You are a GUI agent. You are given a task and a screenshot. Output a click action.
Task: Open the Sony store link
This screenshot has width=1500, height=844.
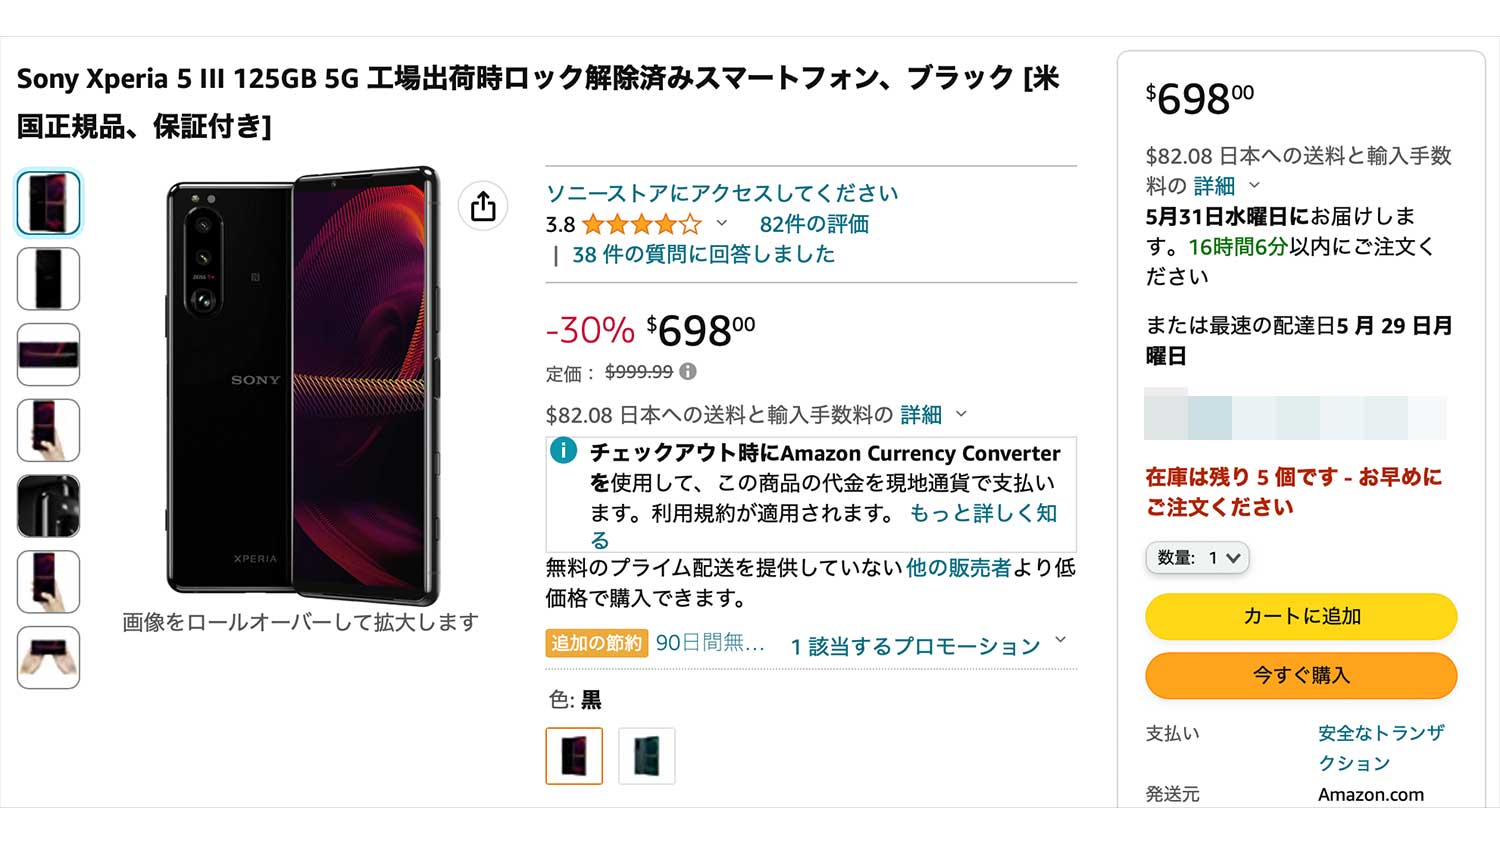[721, 193]
